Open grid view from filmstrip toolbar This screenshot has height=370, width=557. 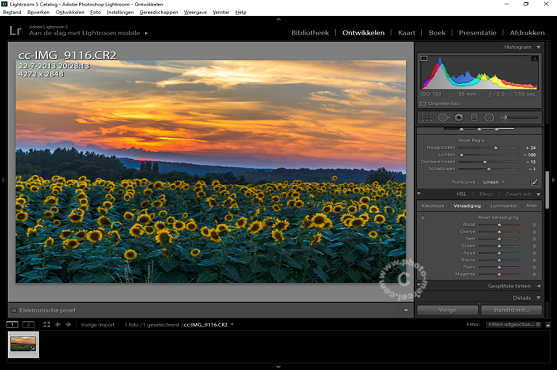point(47,325)
